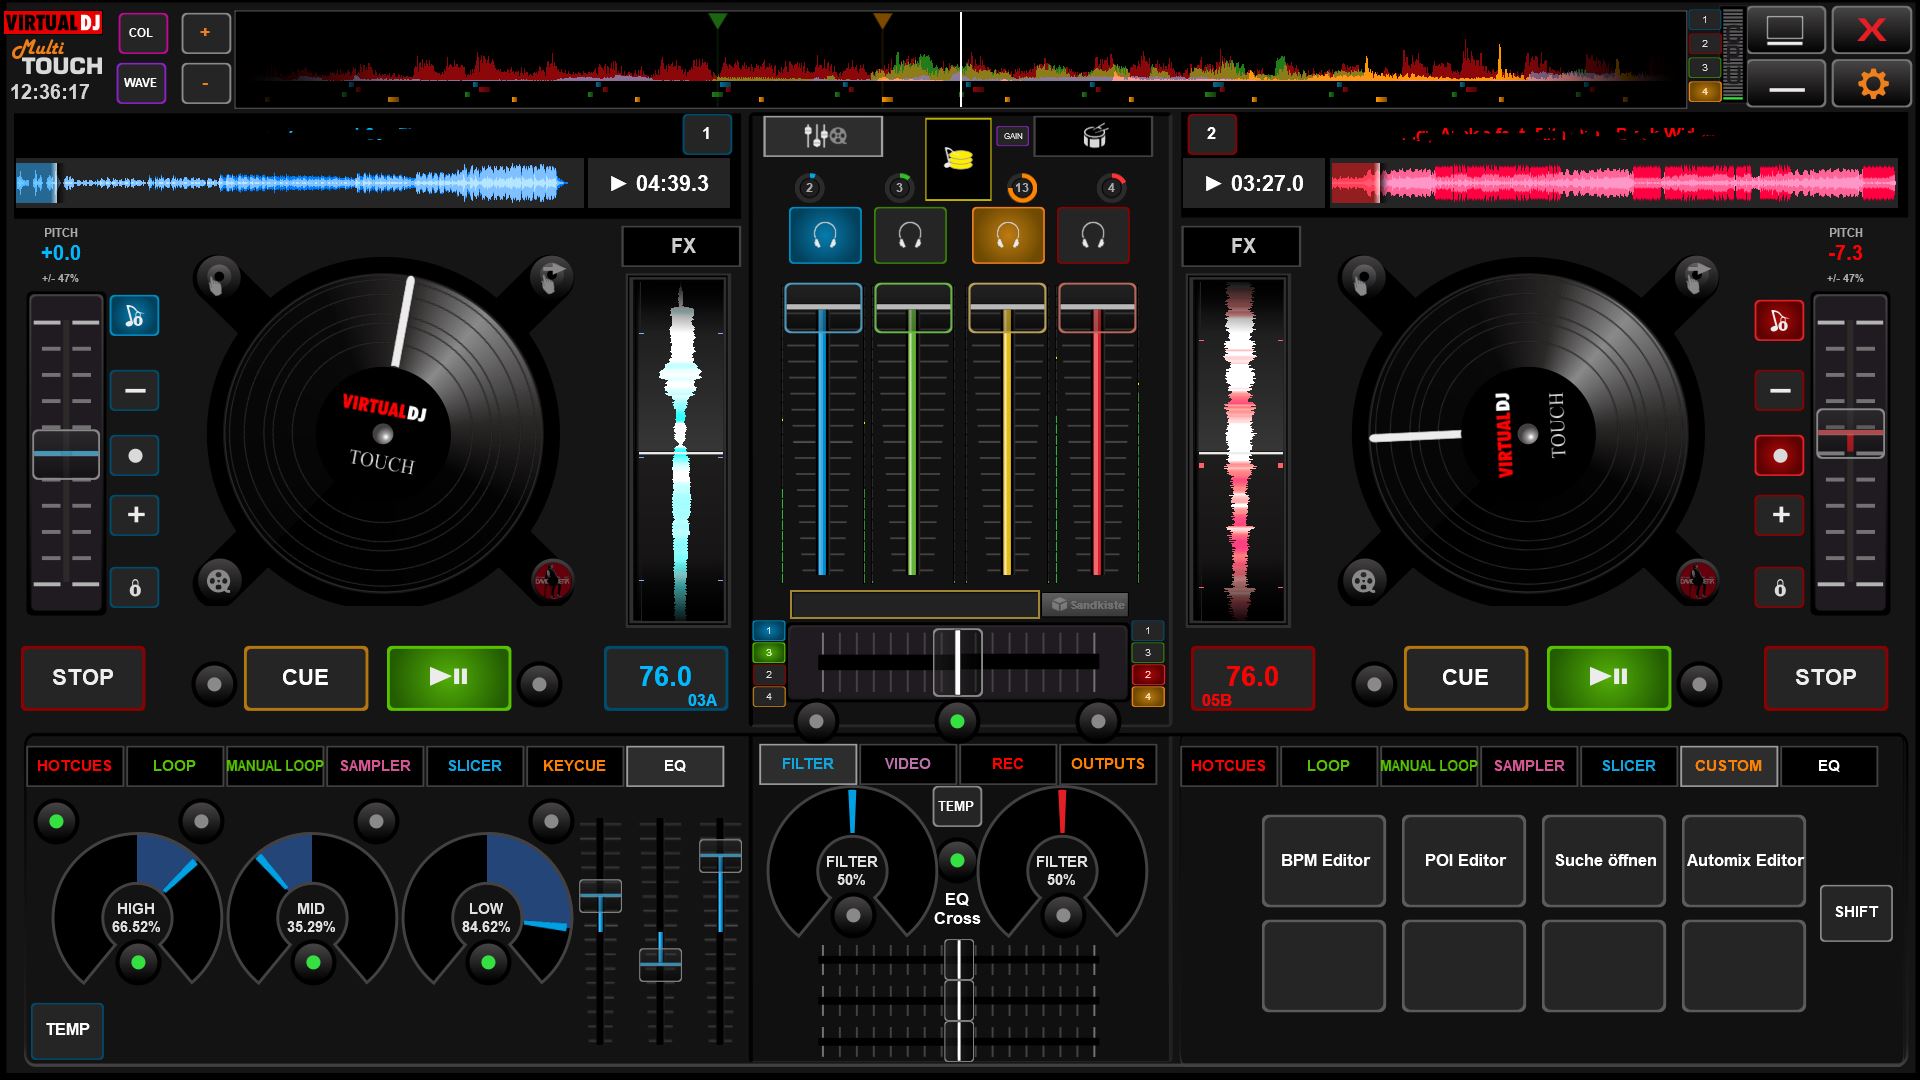Screen dimensions: 1920x1080
Task: Click right deck pitch plus button
Action: pyautogui.click(x=1779, y=515)
